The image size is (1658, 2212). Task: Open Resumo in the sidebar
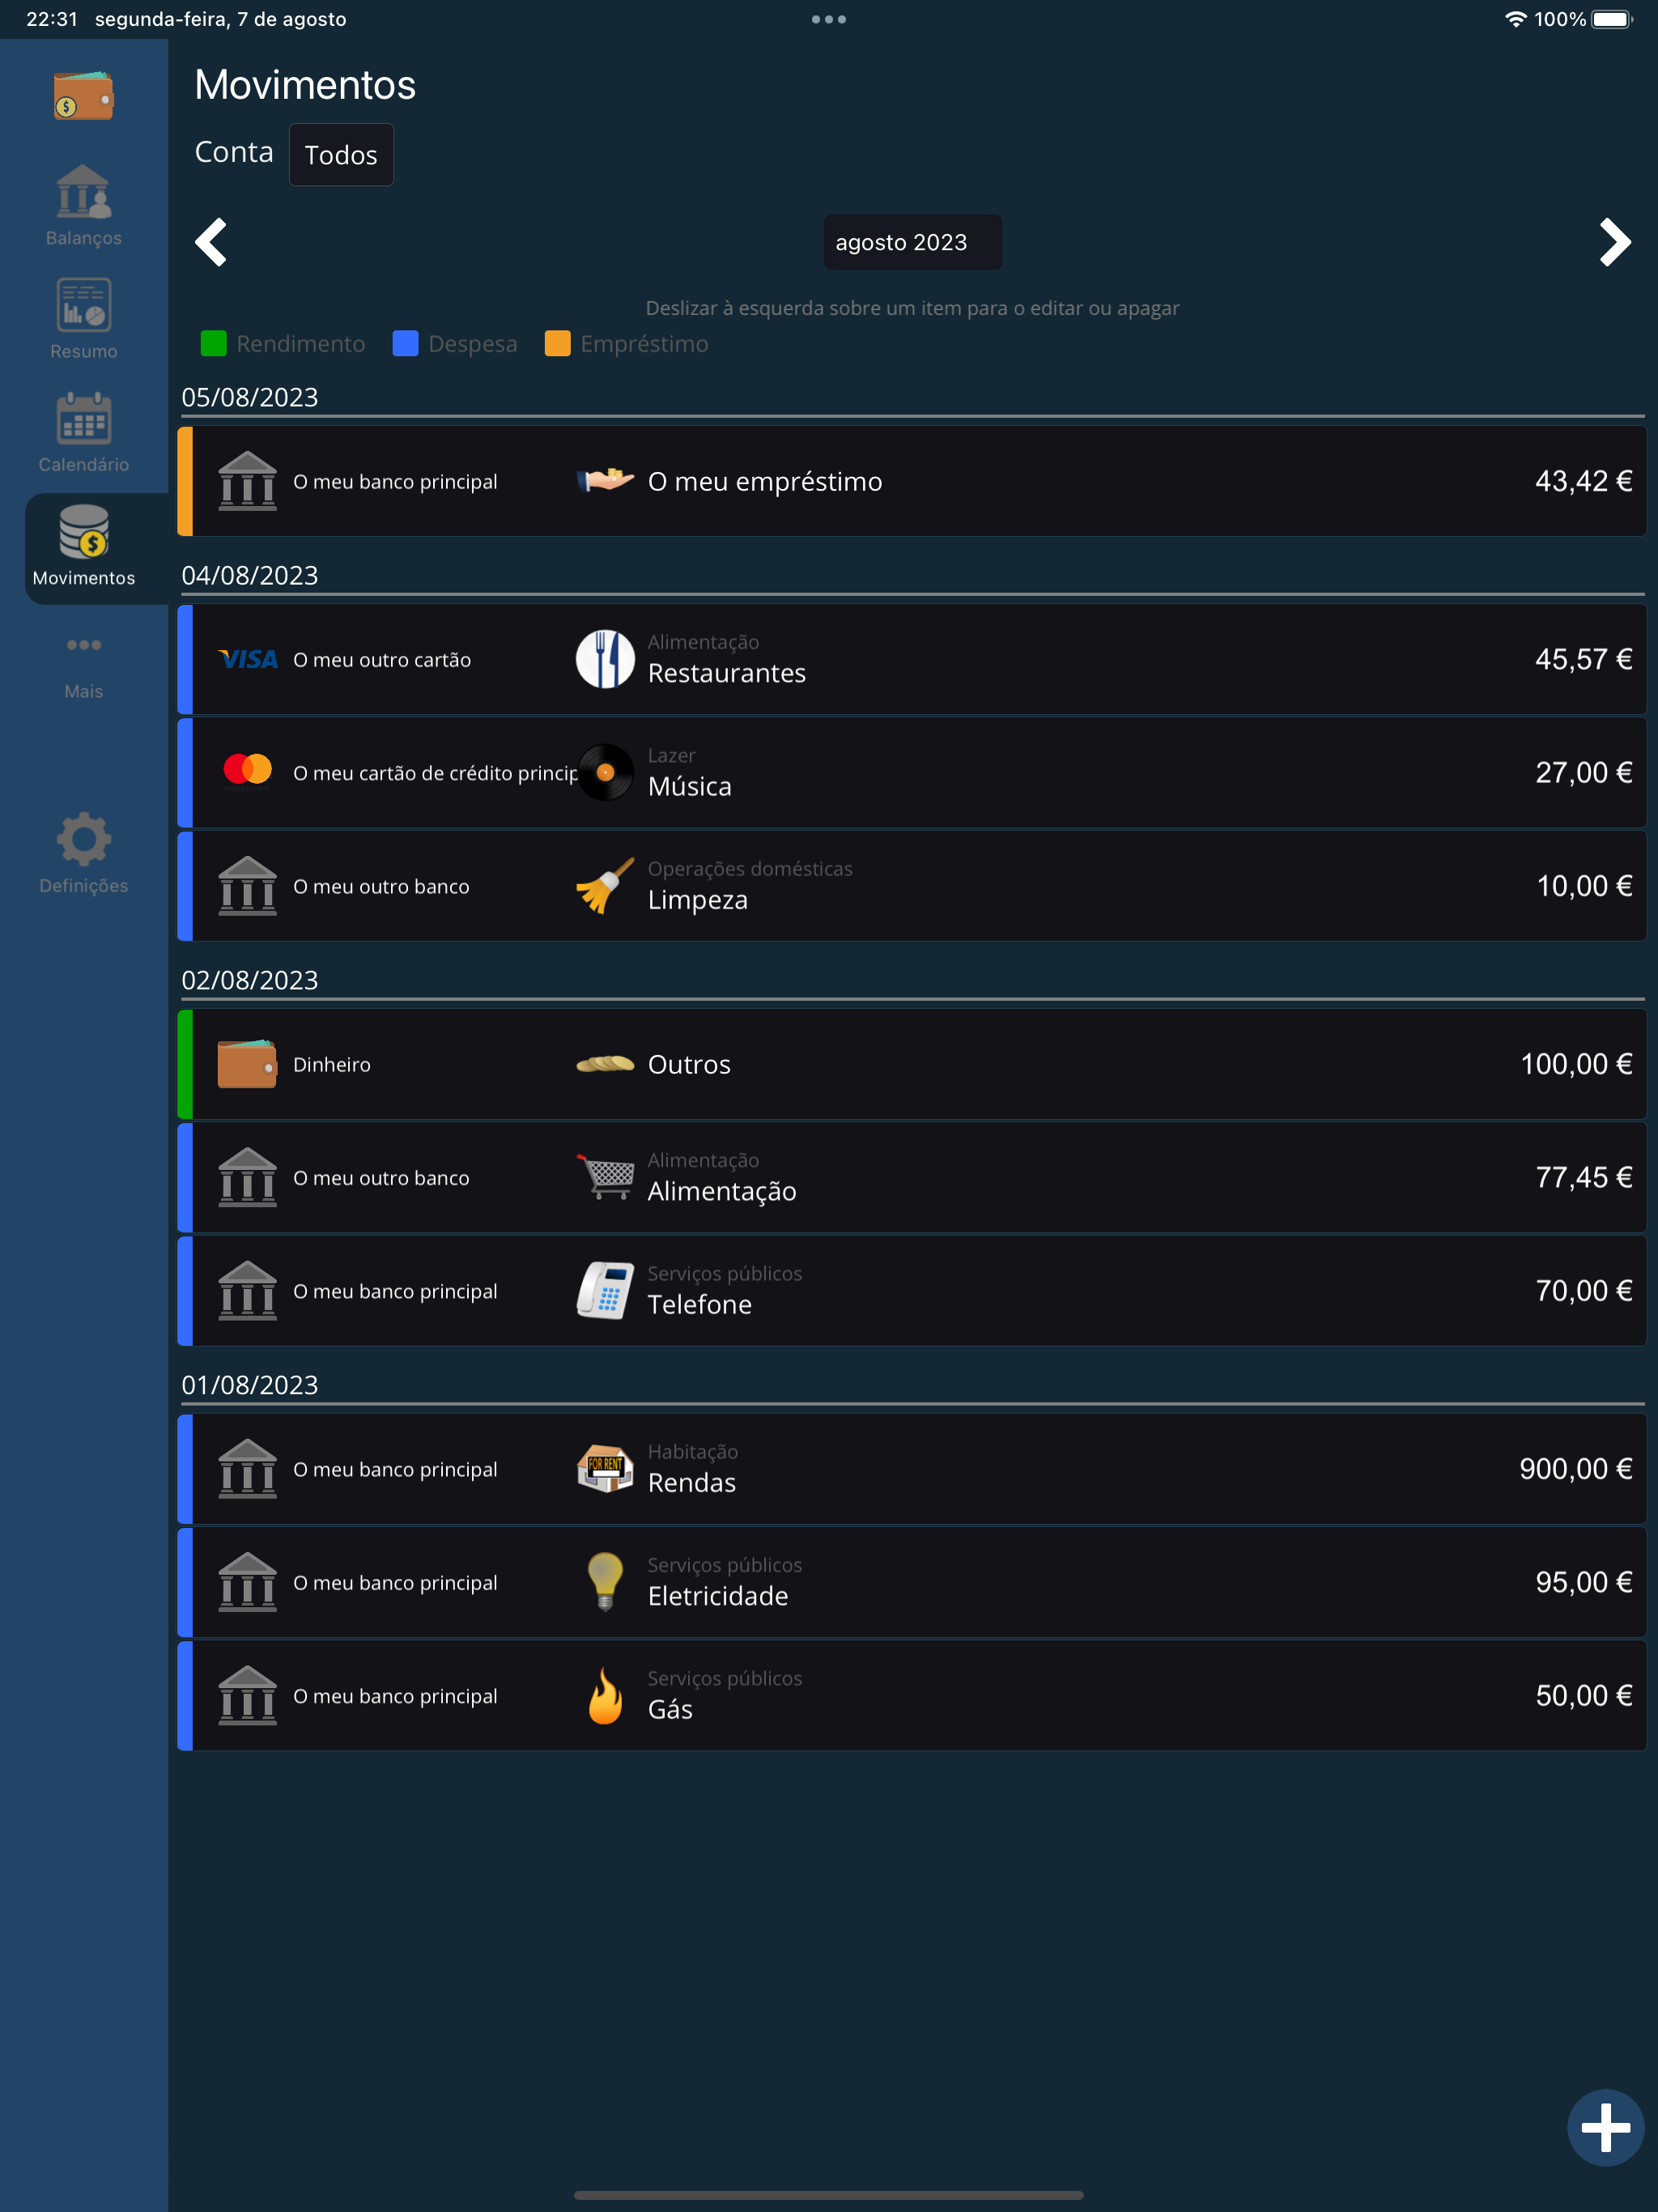click(83, 318)
